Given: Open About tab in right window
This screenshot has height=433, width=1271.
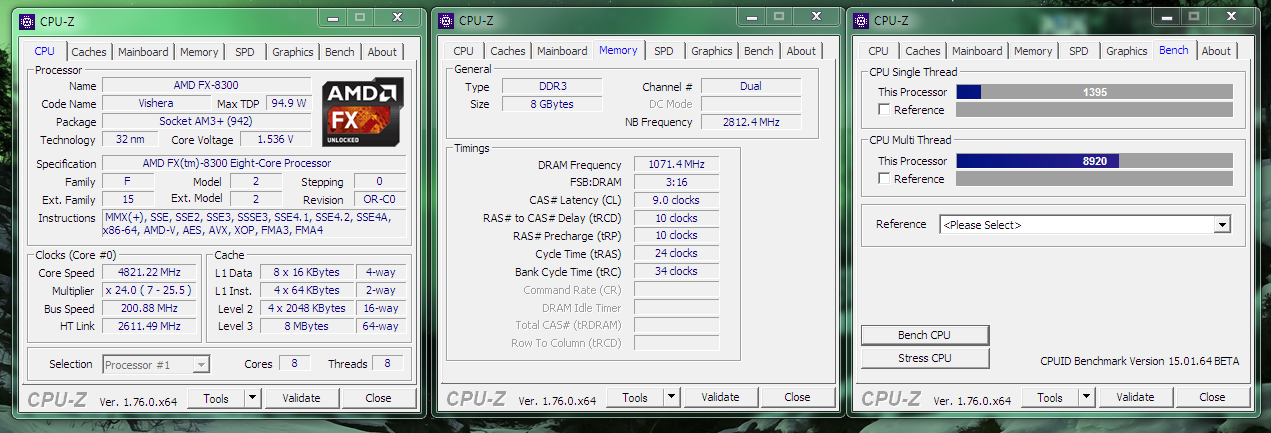Looking at the screenshot, I should coord(1216,51).
